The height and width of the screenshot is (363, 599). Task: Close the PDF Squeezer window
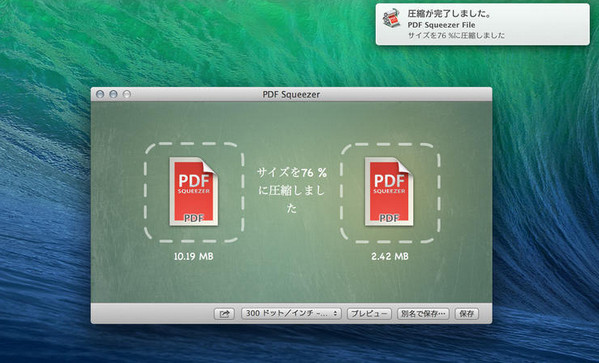[100, 94]
